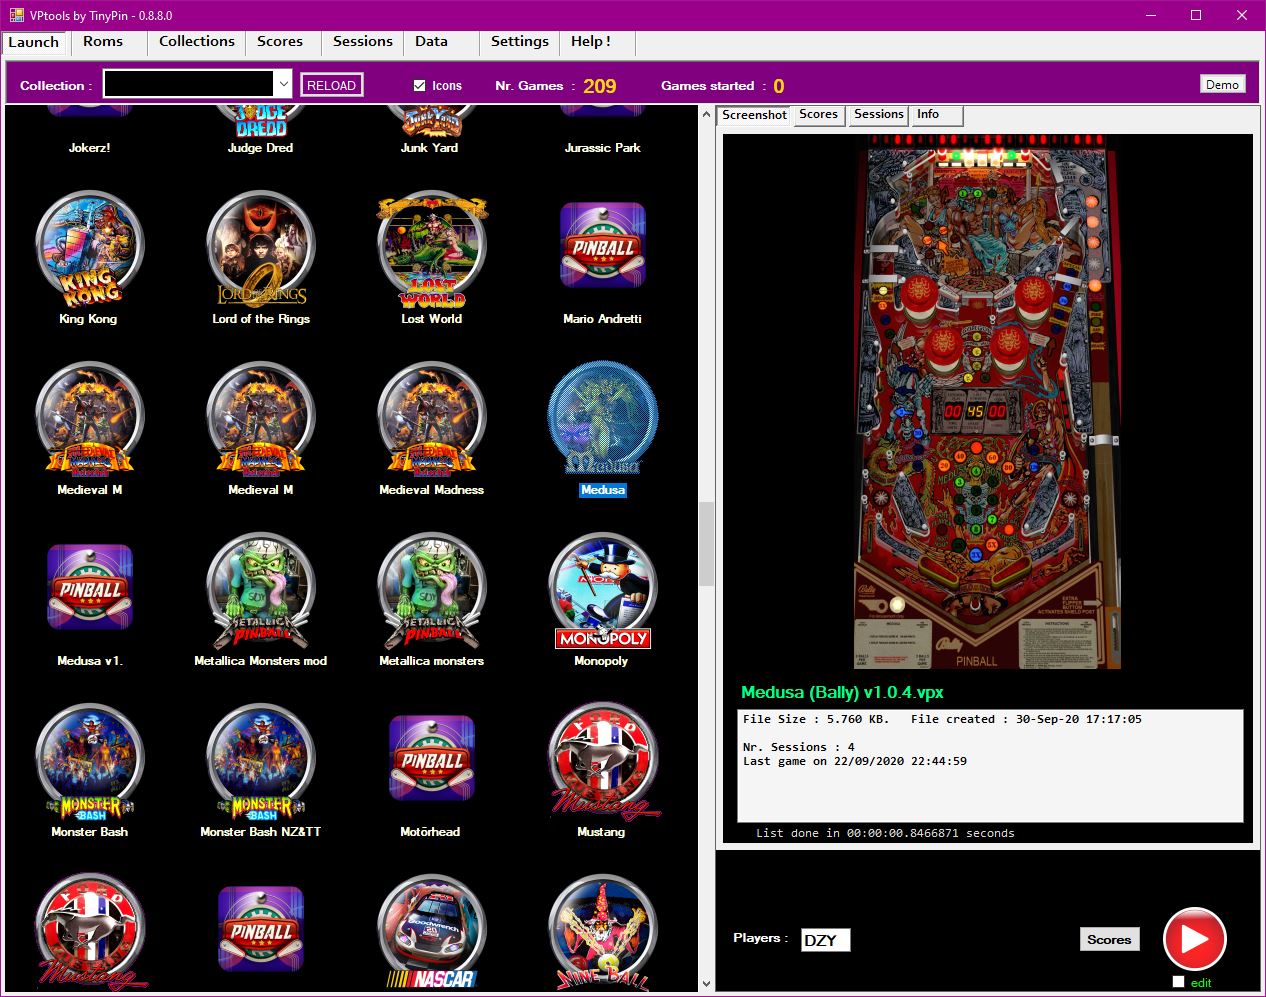Click the Lost World game icon
The height and width of the screenshot is (997, 1266).
click(x=431, y=247)
